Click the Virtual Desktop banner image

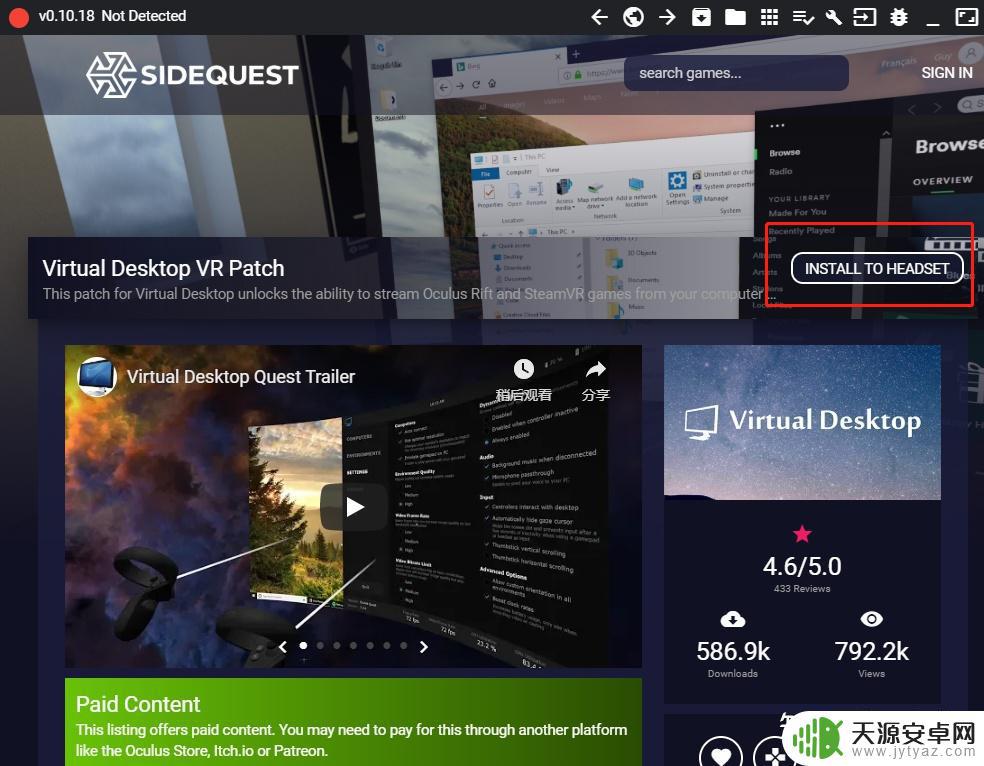[x=802, y=422]
